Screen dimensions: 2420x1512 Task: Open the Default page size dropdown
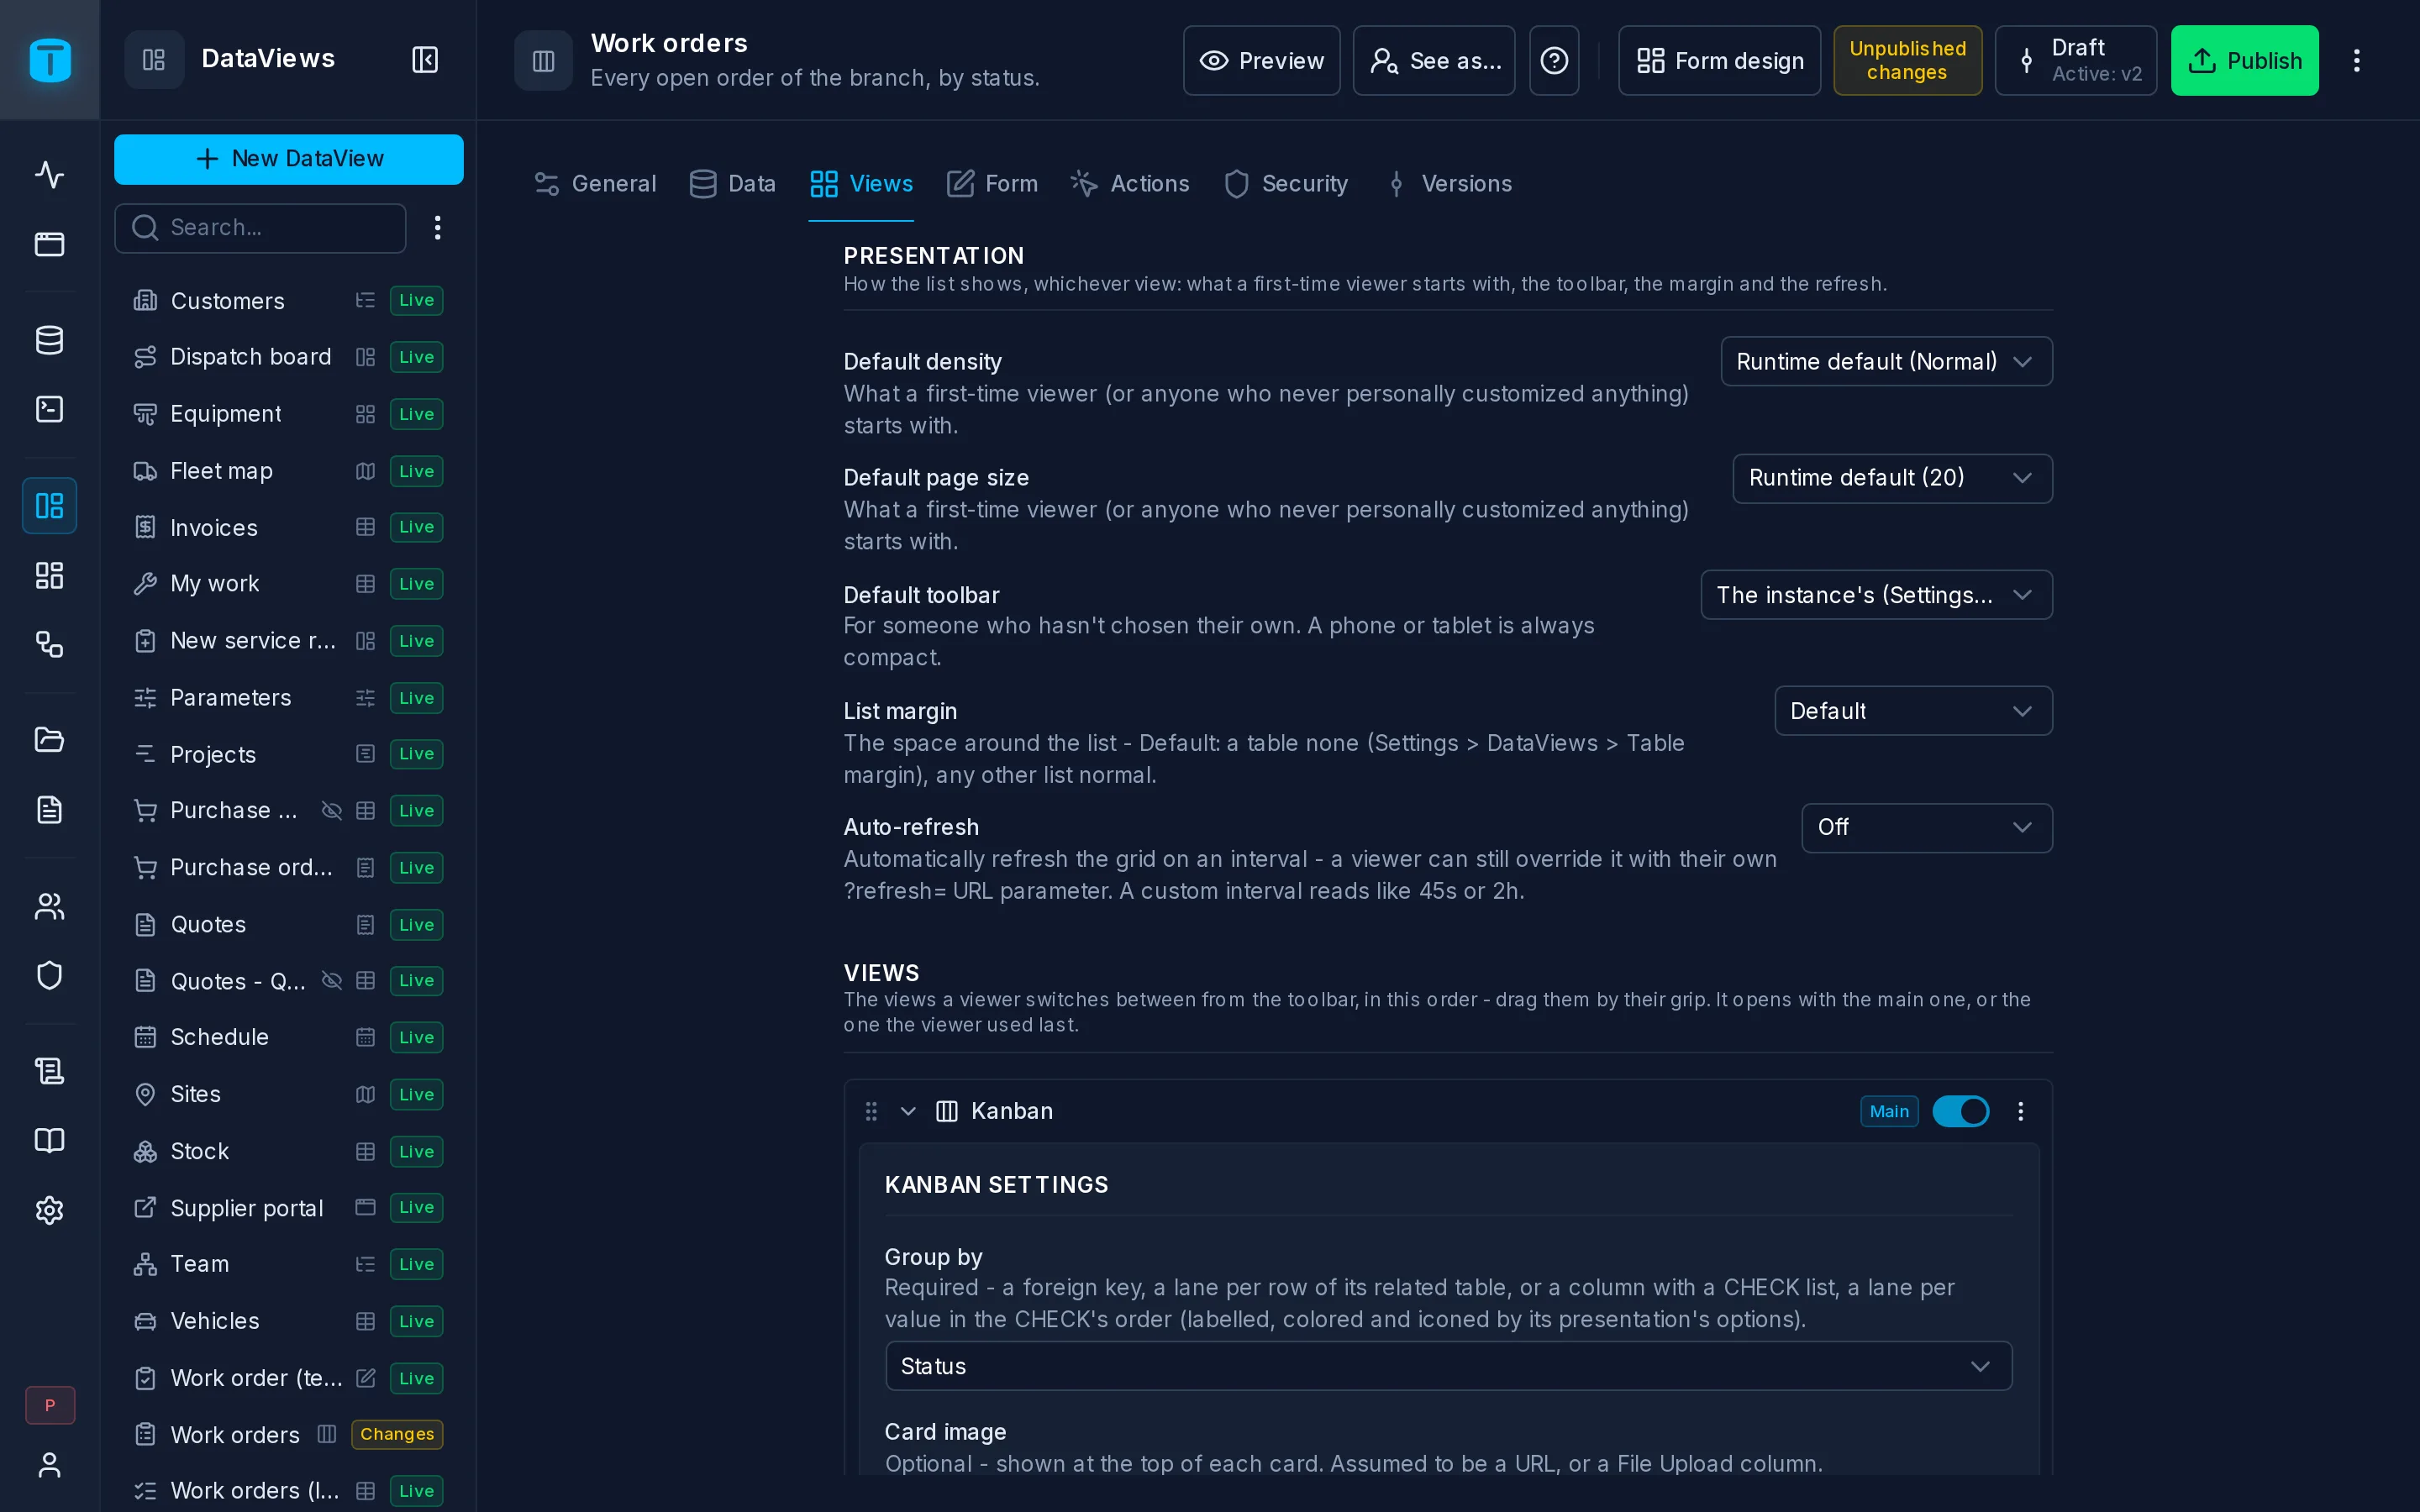pyautogui.click(x=1892, y=478)
